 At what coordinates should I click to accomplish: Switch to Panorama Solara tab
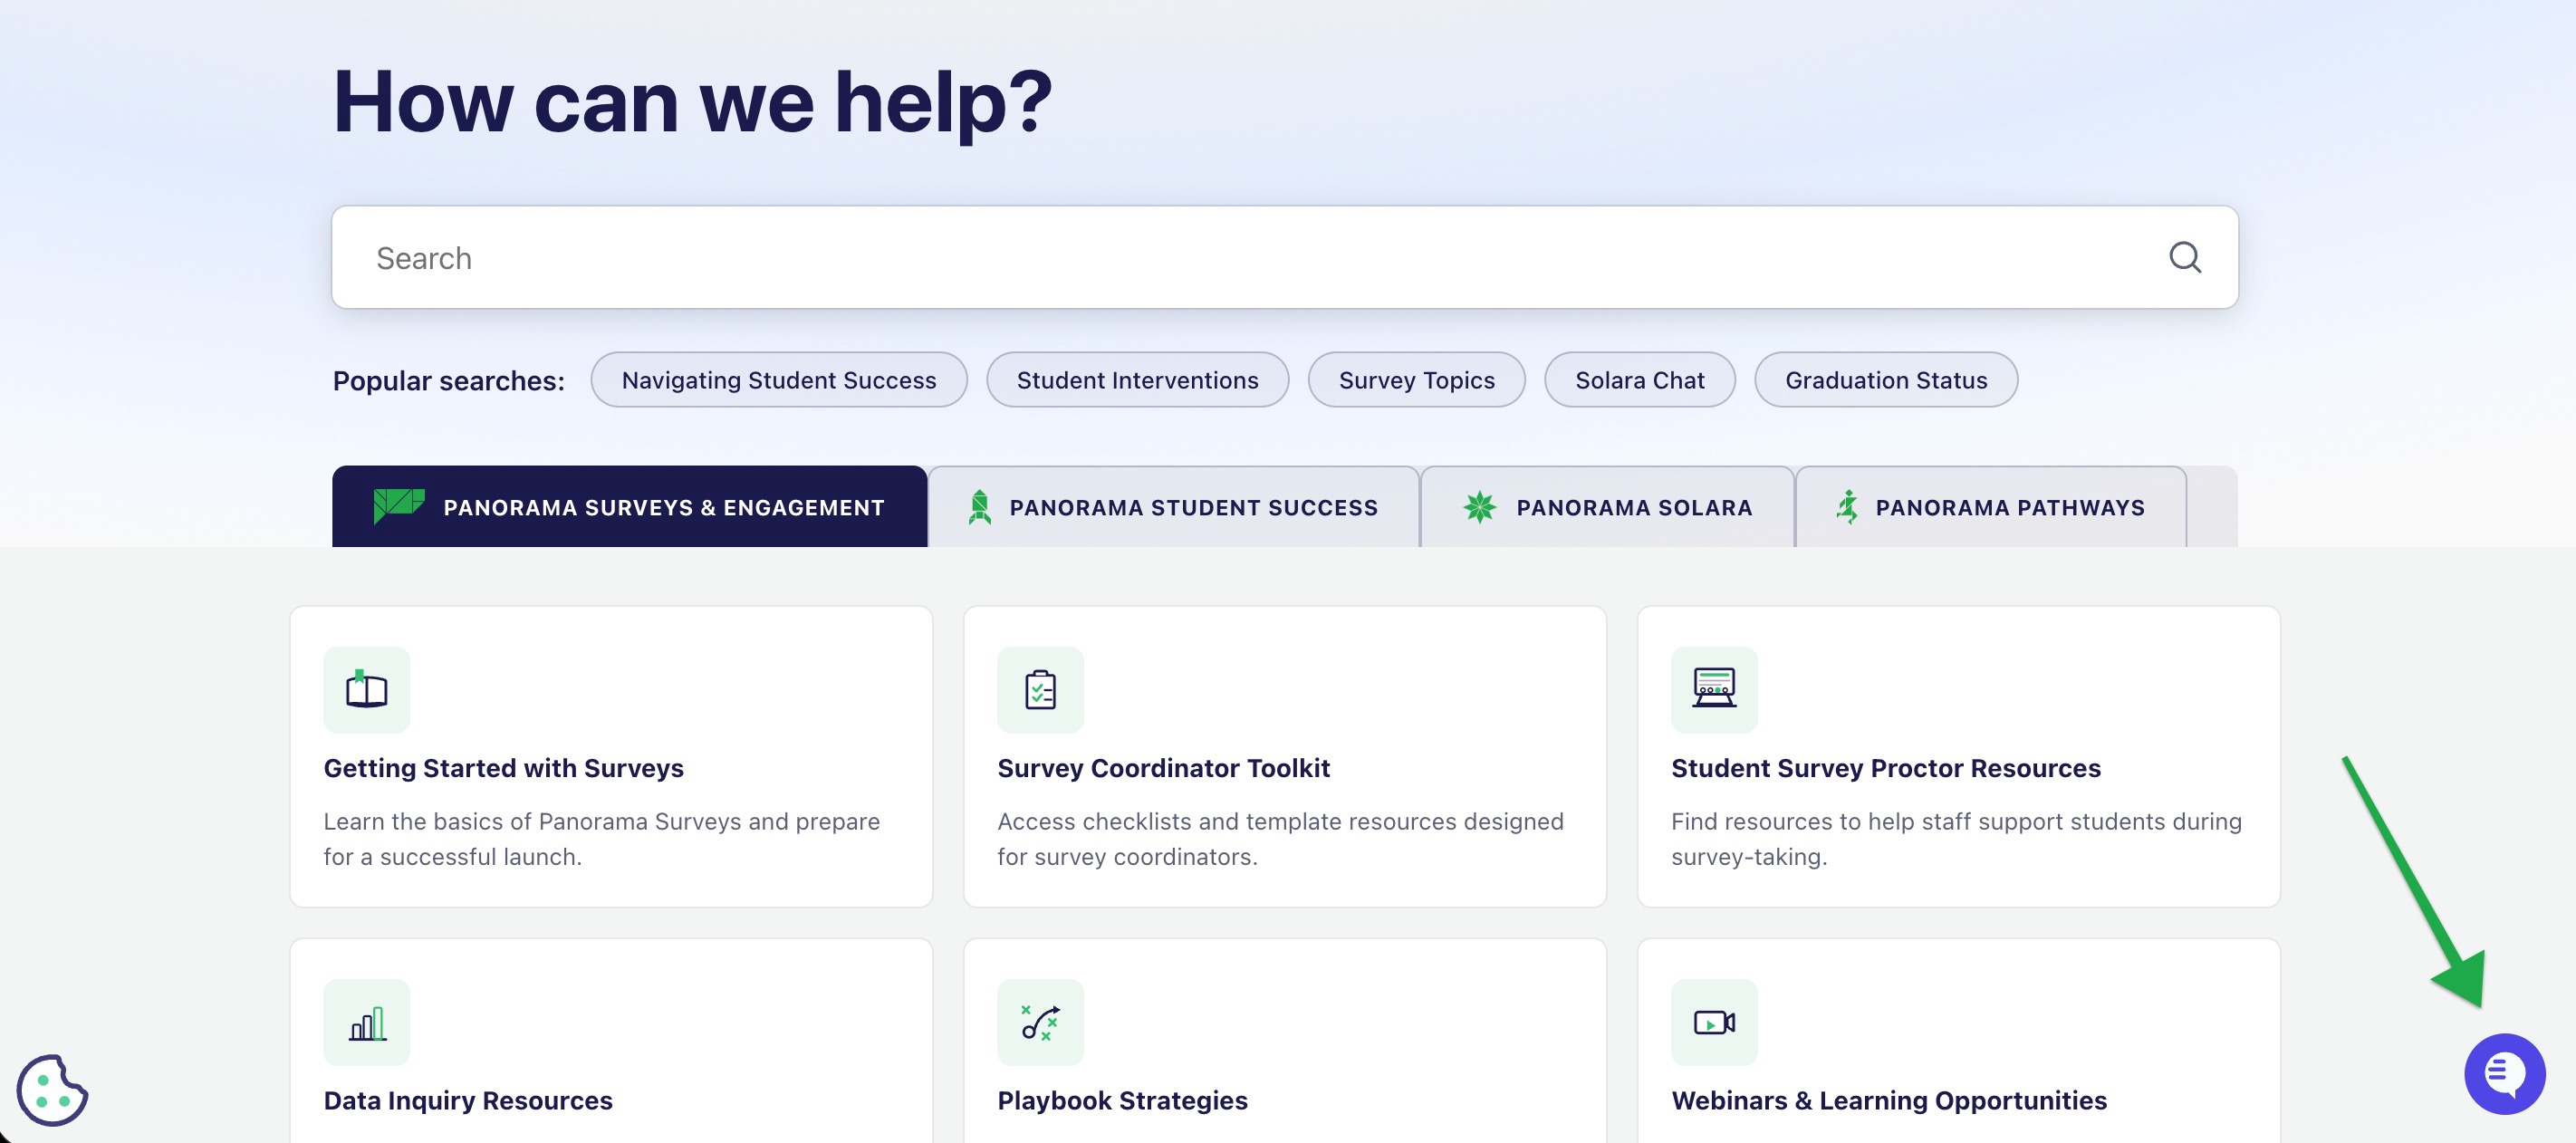tap(1606, 507)
